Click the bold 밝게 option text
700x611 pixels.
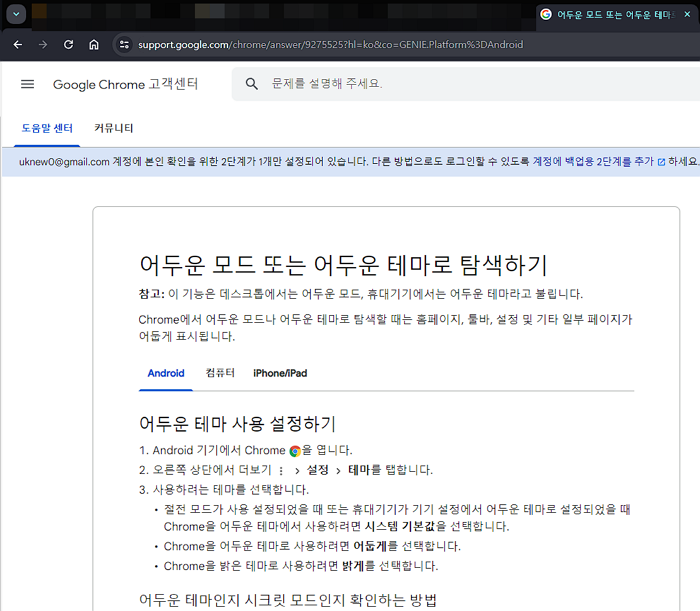[353, 566]
